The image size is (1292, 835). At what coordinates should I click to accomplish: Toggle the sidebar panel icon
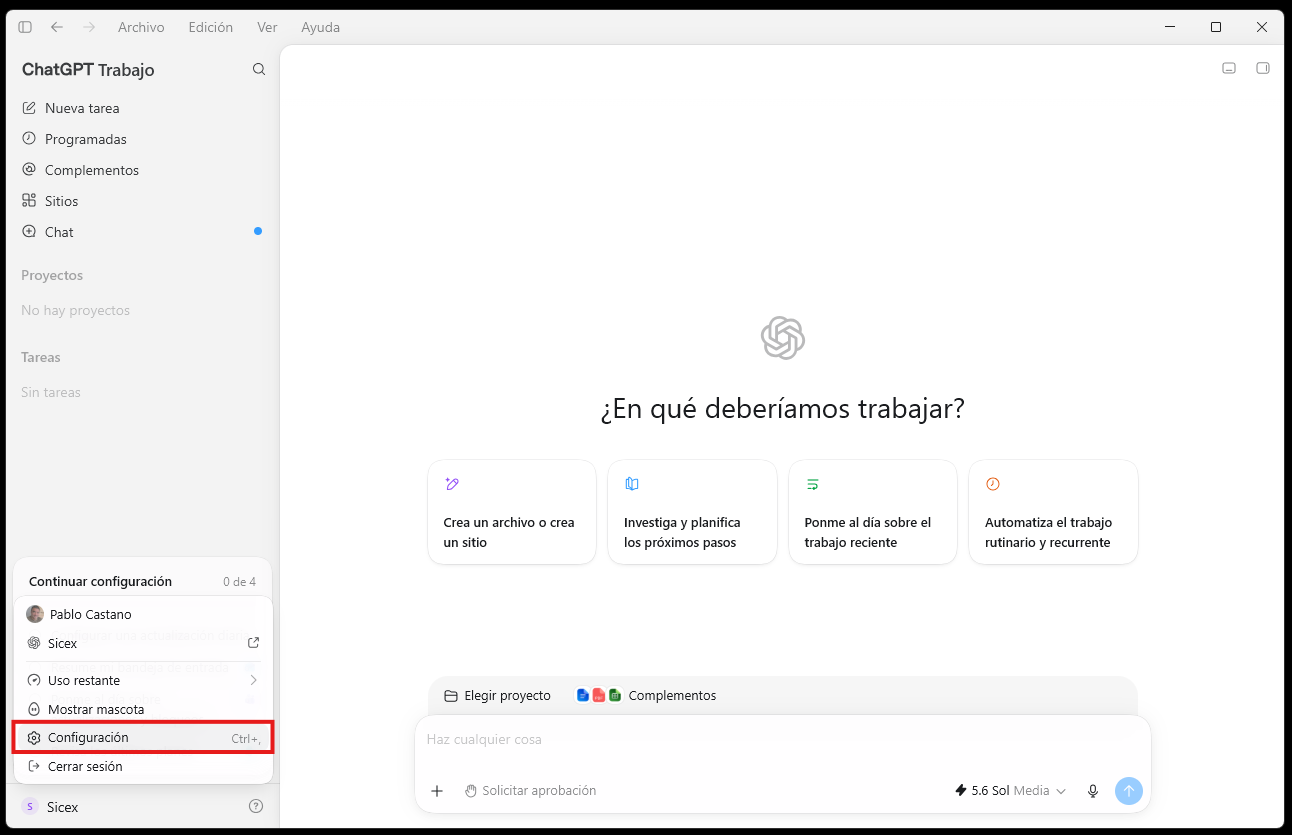click(25, 27)
